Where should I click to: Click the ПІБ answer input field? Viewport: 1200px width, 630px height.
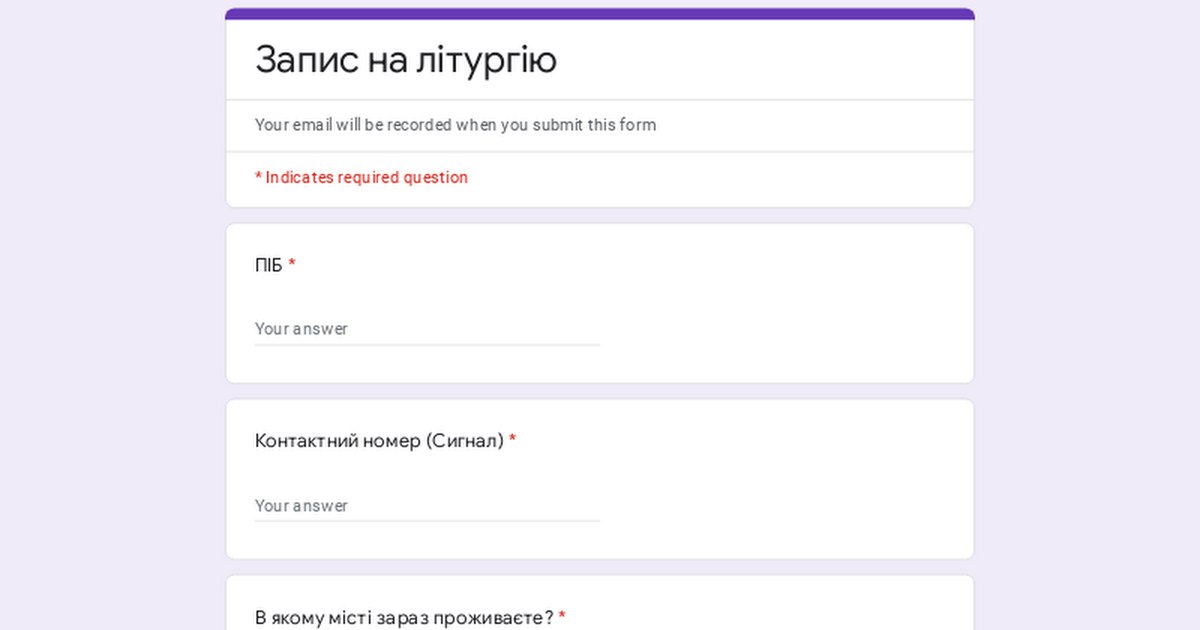pos(427,328)
